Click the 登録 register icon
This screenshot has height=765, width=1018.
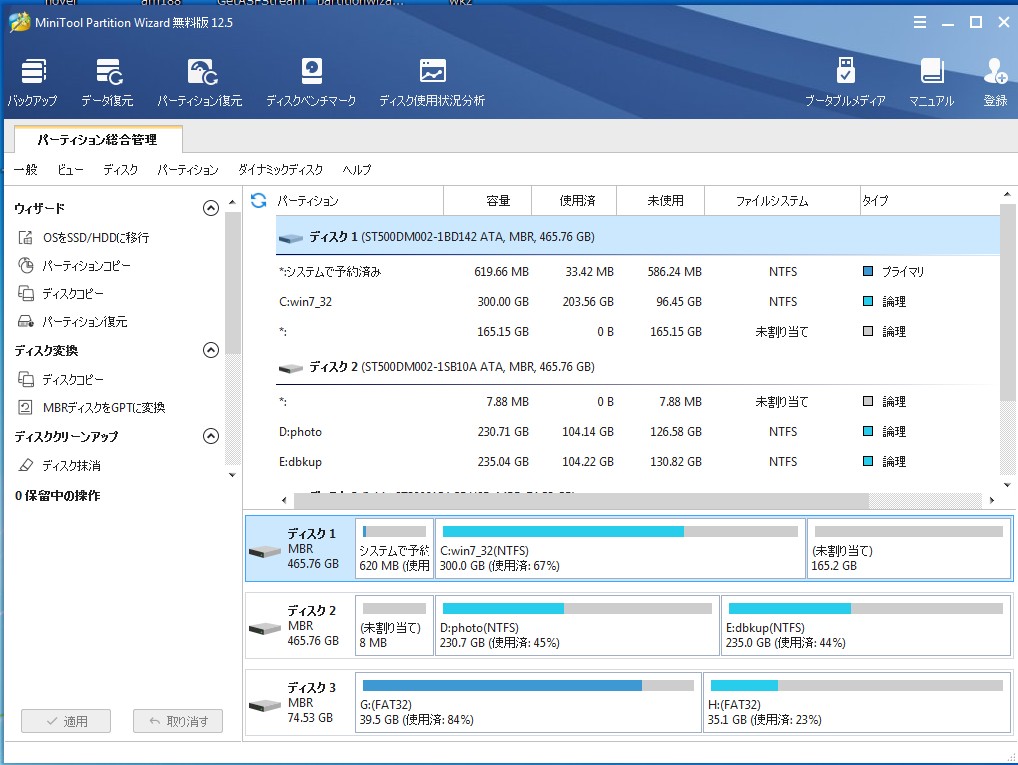tap(995, 82)
